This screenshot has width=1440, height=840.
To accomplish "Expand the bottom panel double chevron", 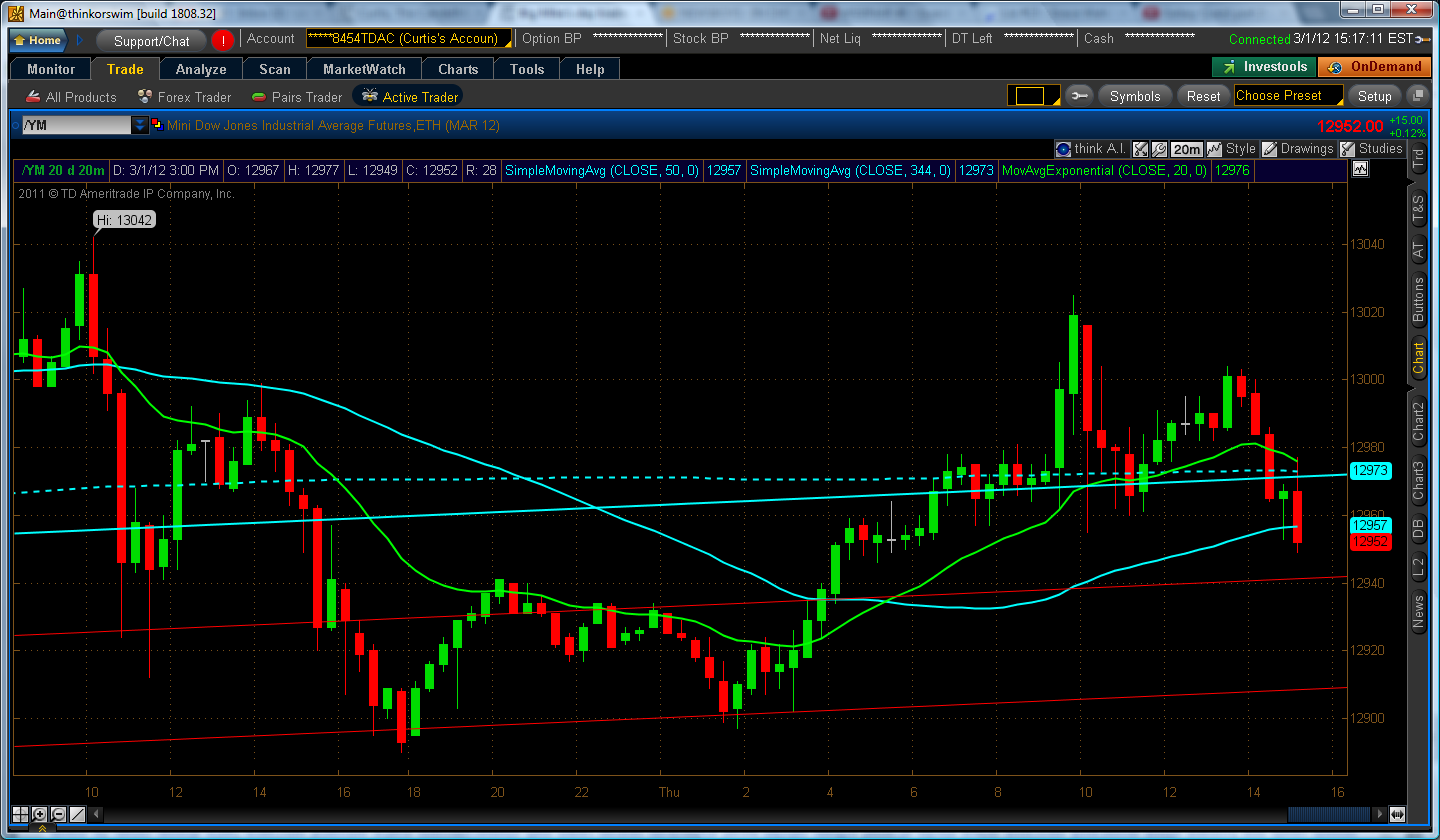I will pyautogui.click(x=43, y=830).
